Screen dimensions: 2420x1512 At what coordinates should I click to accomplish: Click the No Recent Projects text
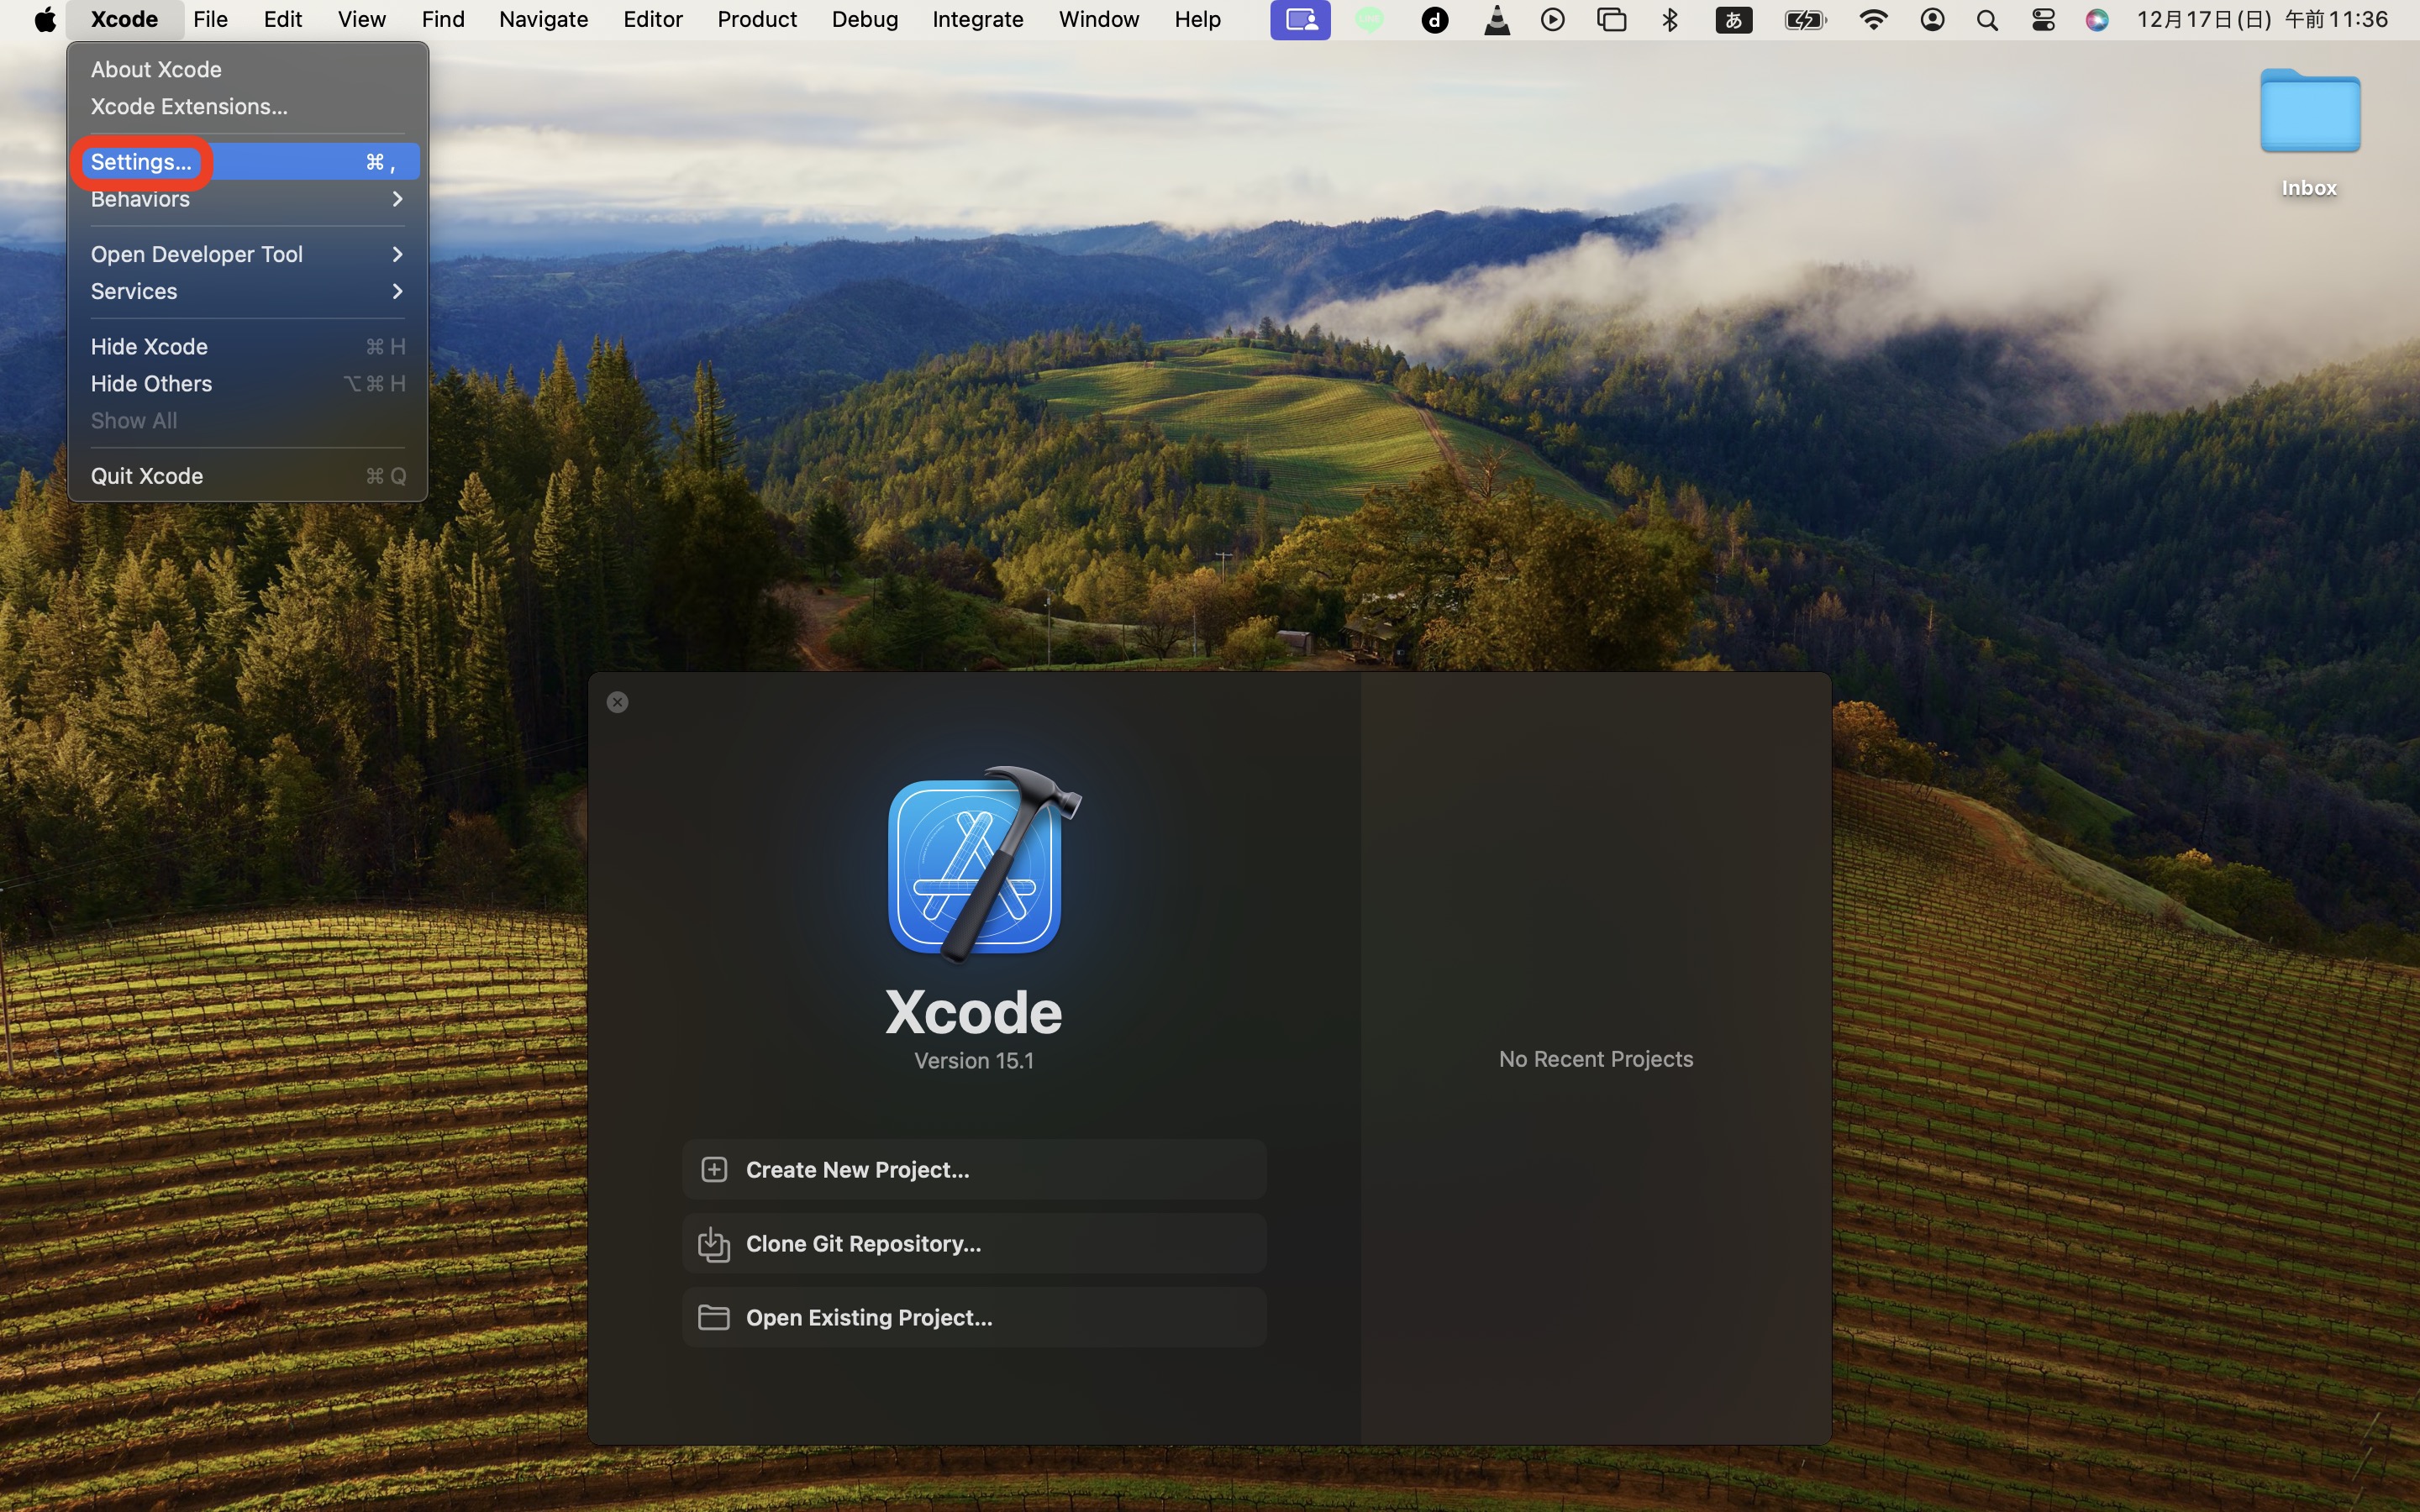[x=1595, y=1059]
